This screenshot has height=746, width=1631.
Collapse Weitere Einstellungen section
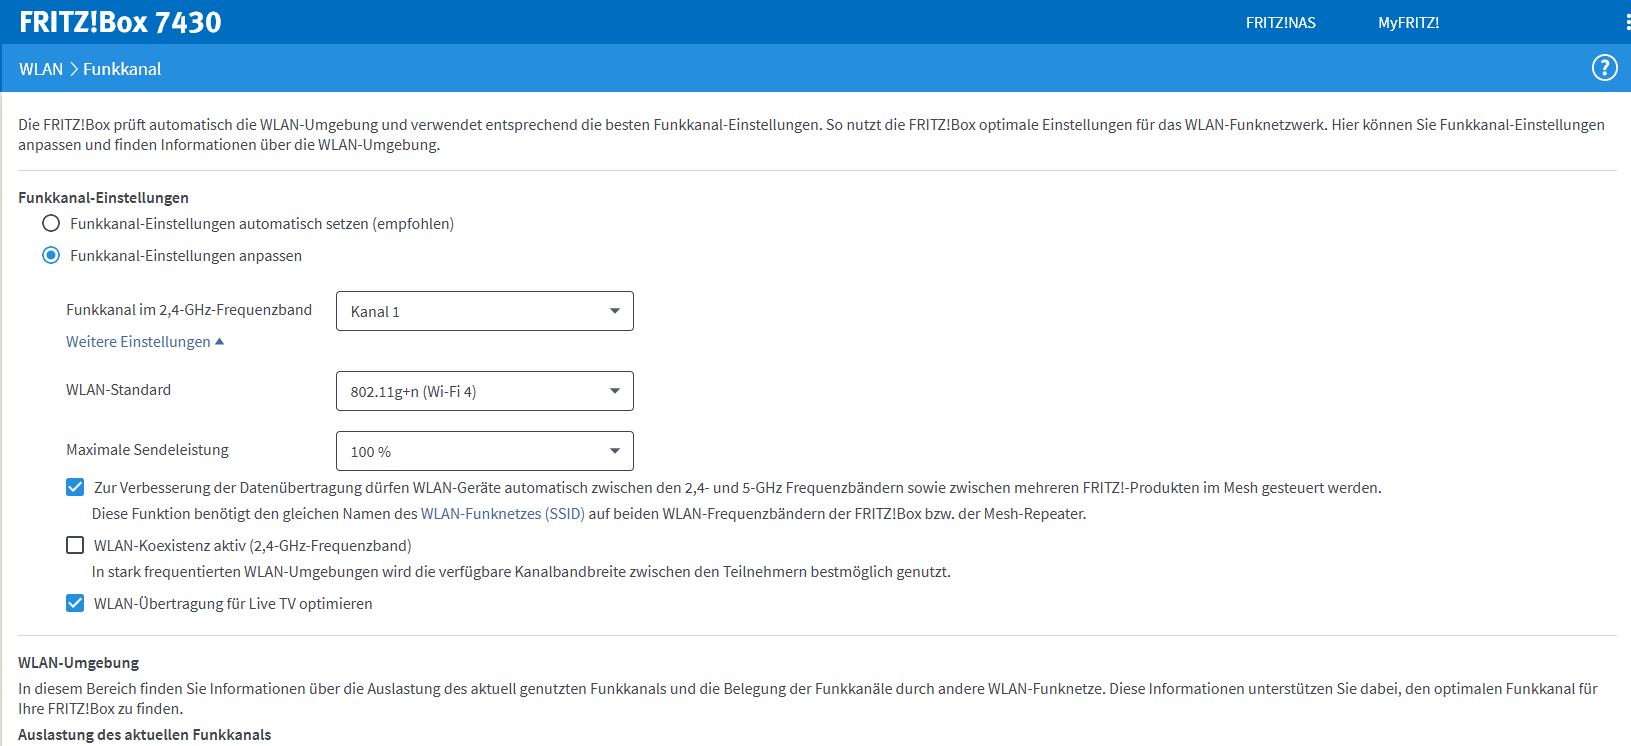click(145, 341)
